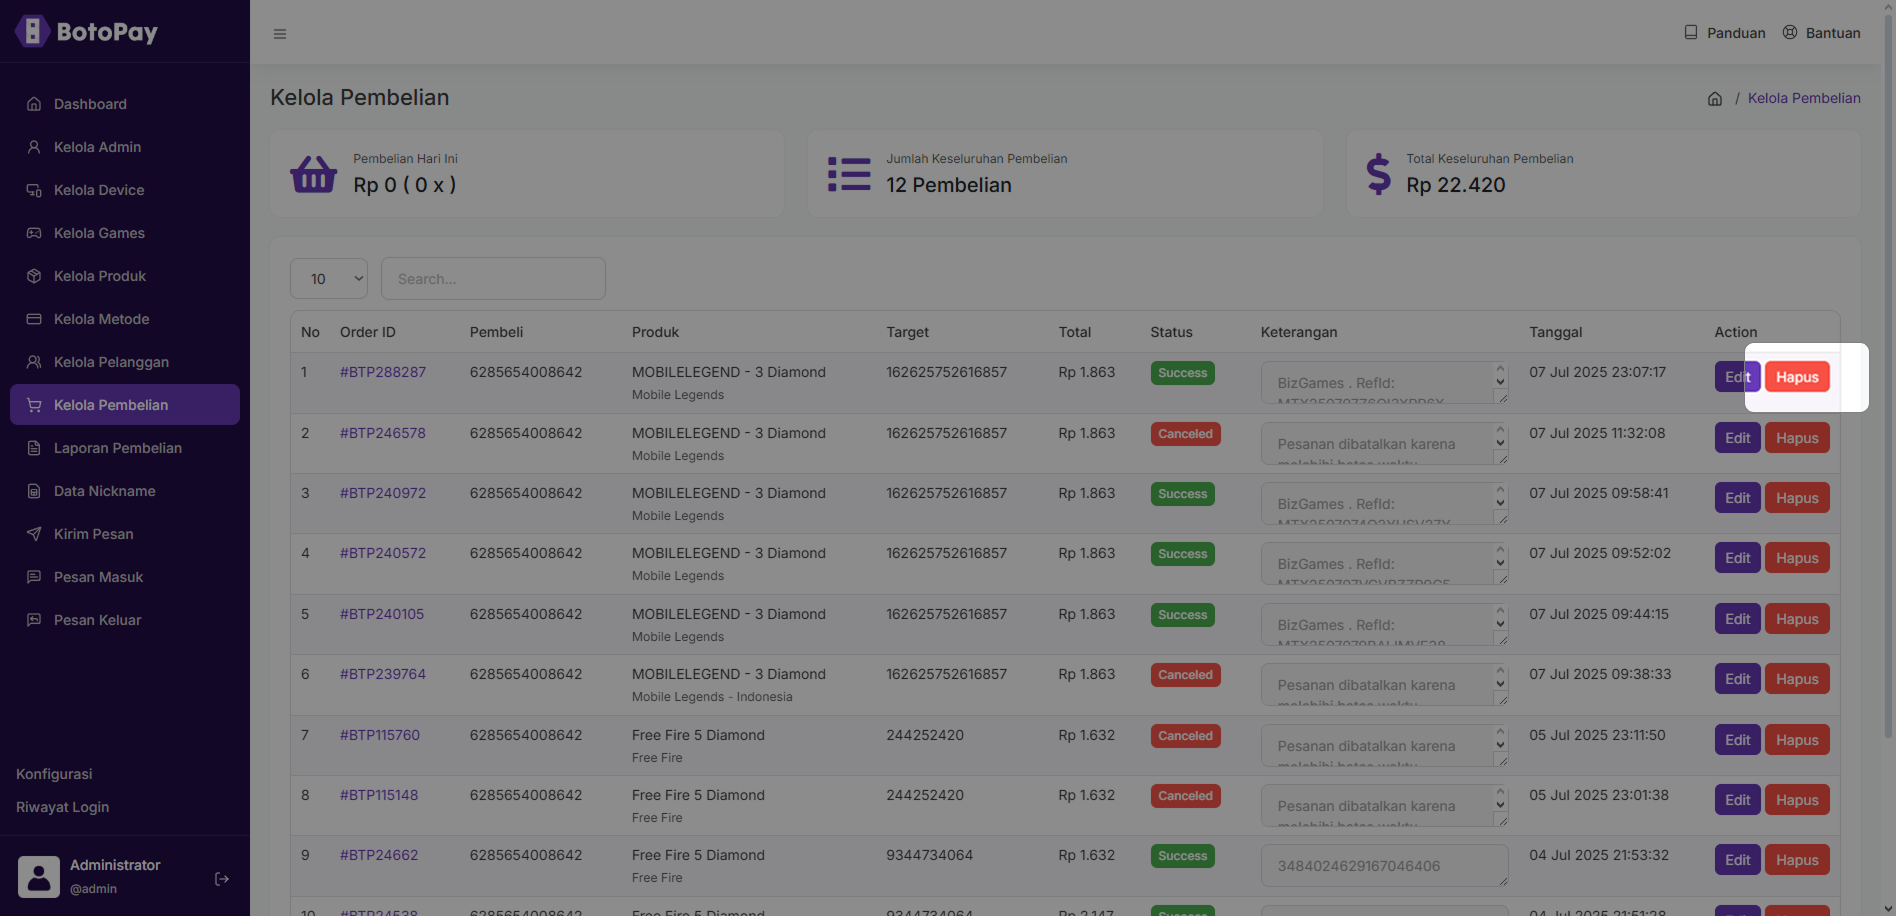Open order #BTP240572
The width and height of the screenshot is (1896, 916).
click(x=383, y=553)
